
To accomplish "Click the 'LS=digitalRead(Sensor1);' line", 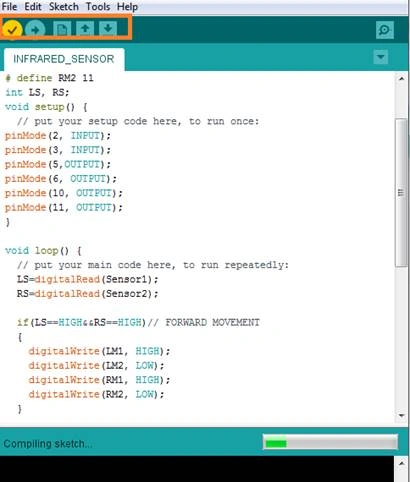I will [87, 279].
